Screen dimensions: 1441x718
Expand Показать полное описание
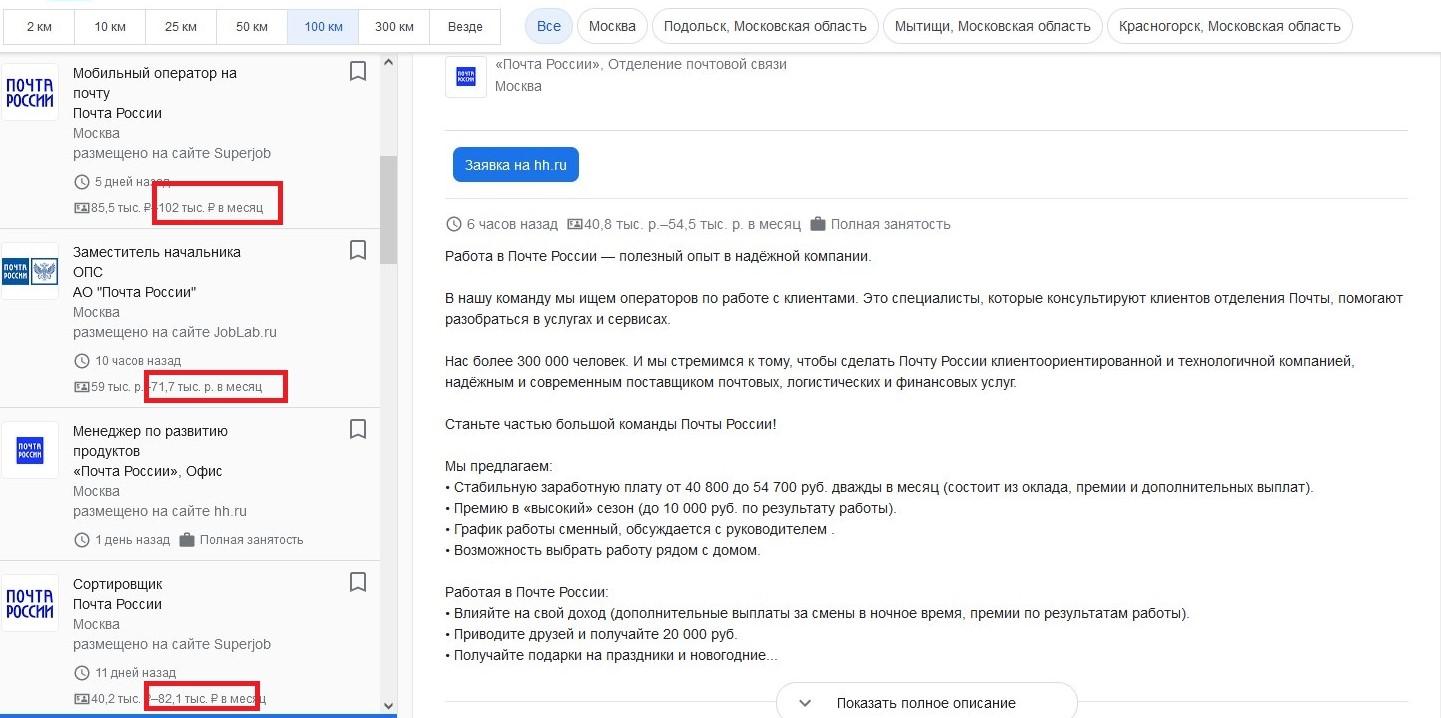926,702
